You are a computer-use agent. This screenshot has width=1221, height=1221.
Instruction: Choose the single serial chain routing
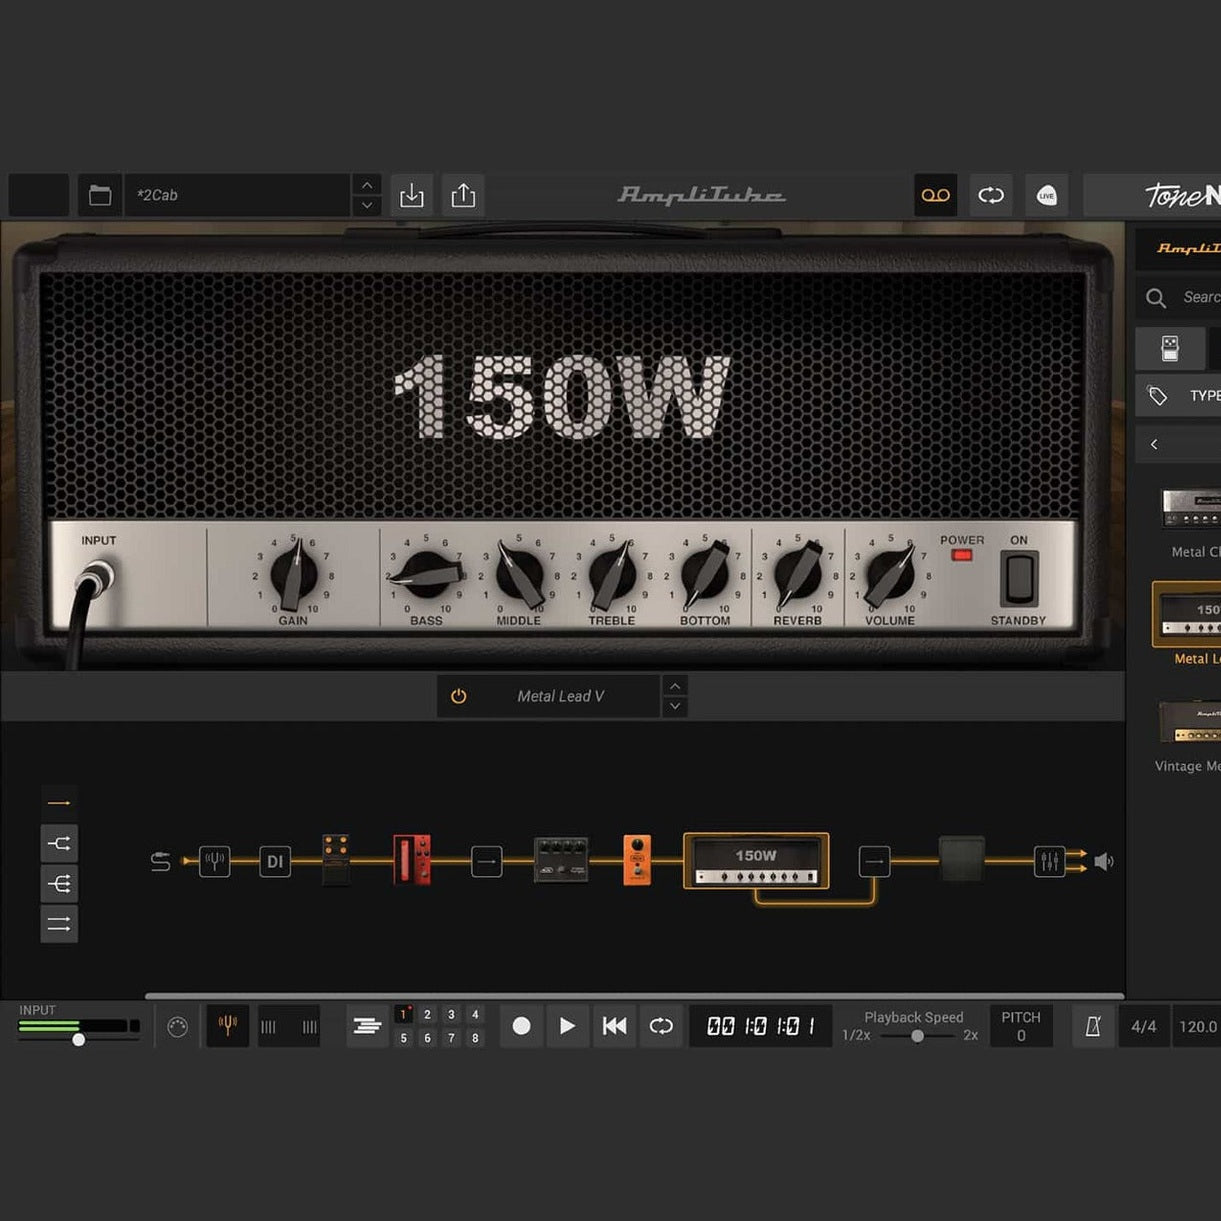pos(59,803)
